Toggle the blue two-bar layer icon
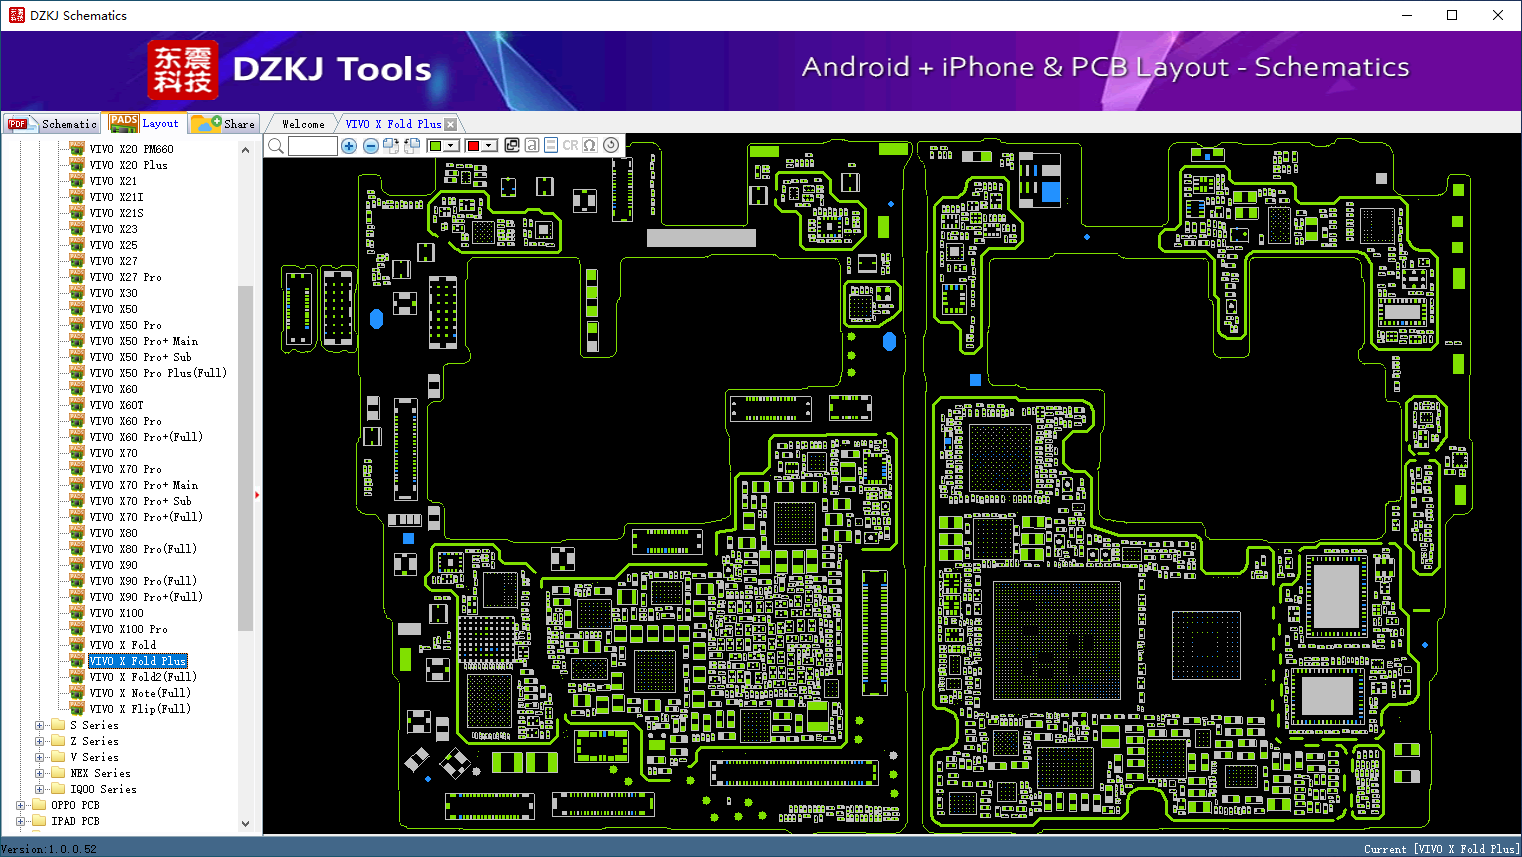The width and height of the screenshot is (1522, 857). point(551,146)
